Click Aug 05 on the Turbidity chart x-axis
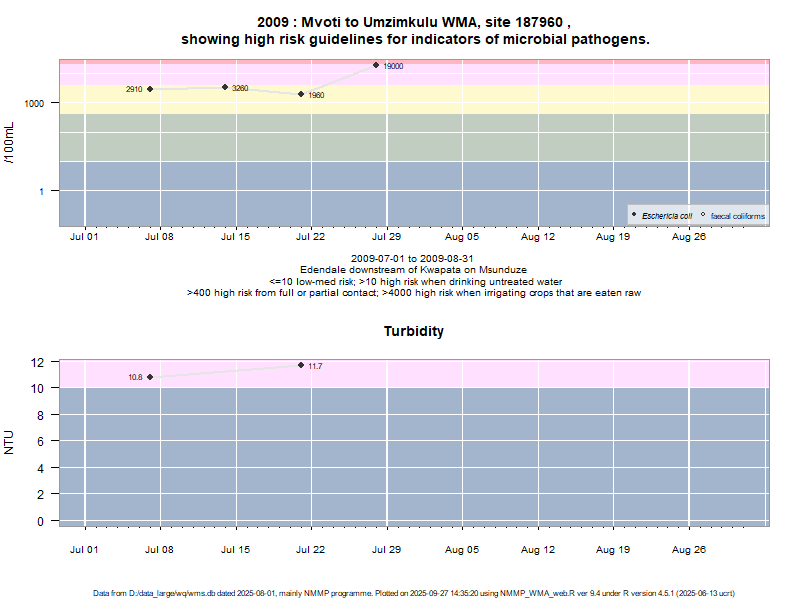The width and height of the screenshot is (800, 600). (462, 549)
